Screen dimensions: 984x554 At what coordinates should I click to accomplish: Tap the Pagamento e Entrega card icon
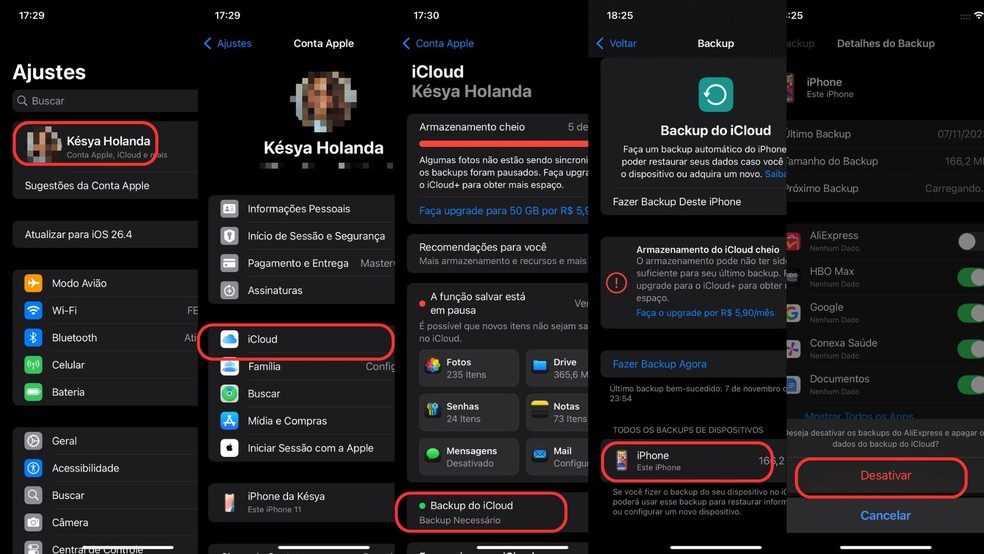click(229, 263)
